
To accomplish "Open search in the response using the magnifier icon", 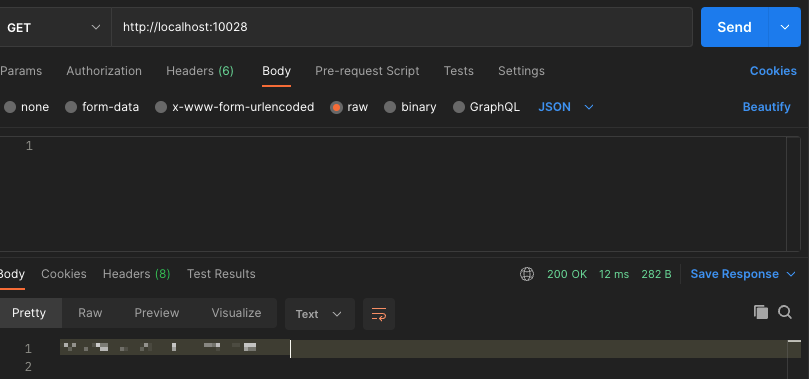I will (785, 312).
